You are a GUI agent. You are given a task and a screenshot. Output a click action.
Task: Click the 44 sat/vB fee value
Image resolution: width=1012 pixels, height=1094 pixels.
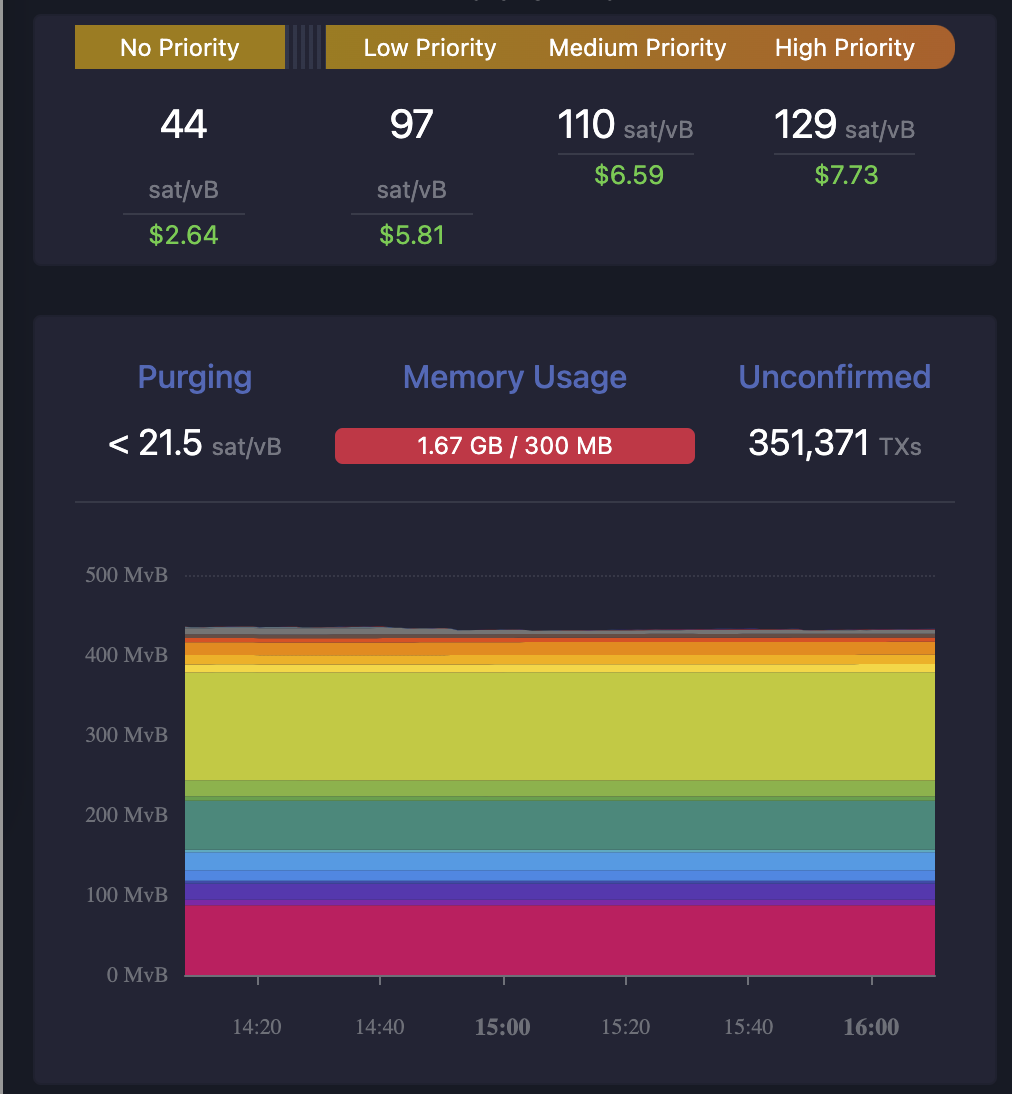184,125
